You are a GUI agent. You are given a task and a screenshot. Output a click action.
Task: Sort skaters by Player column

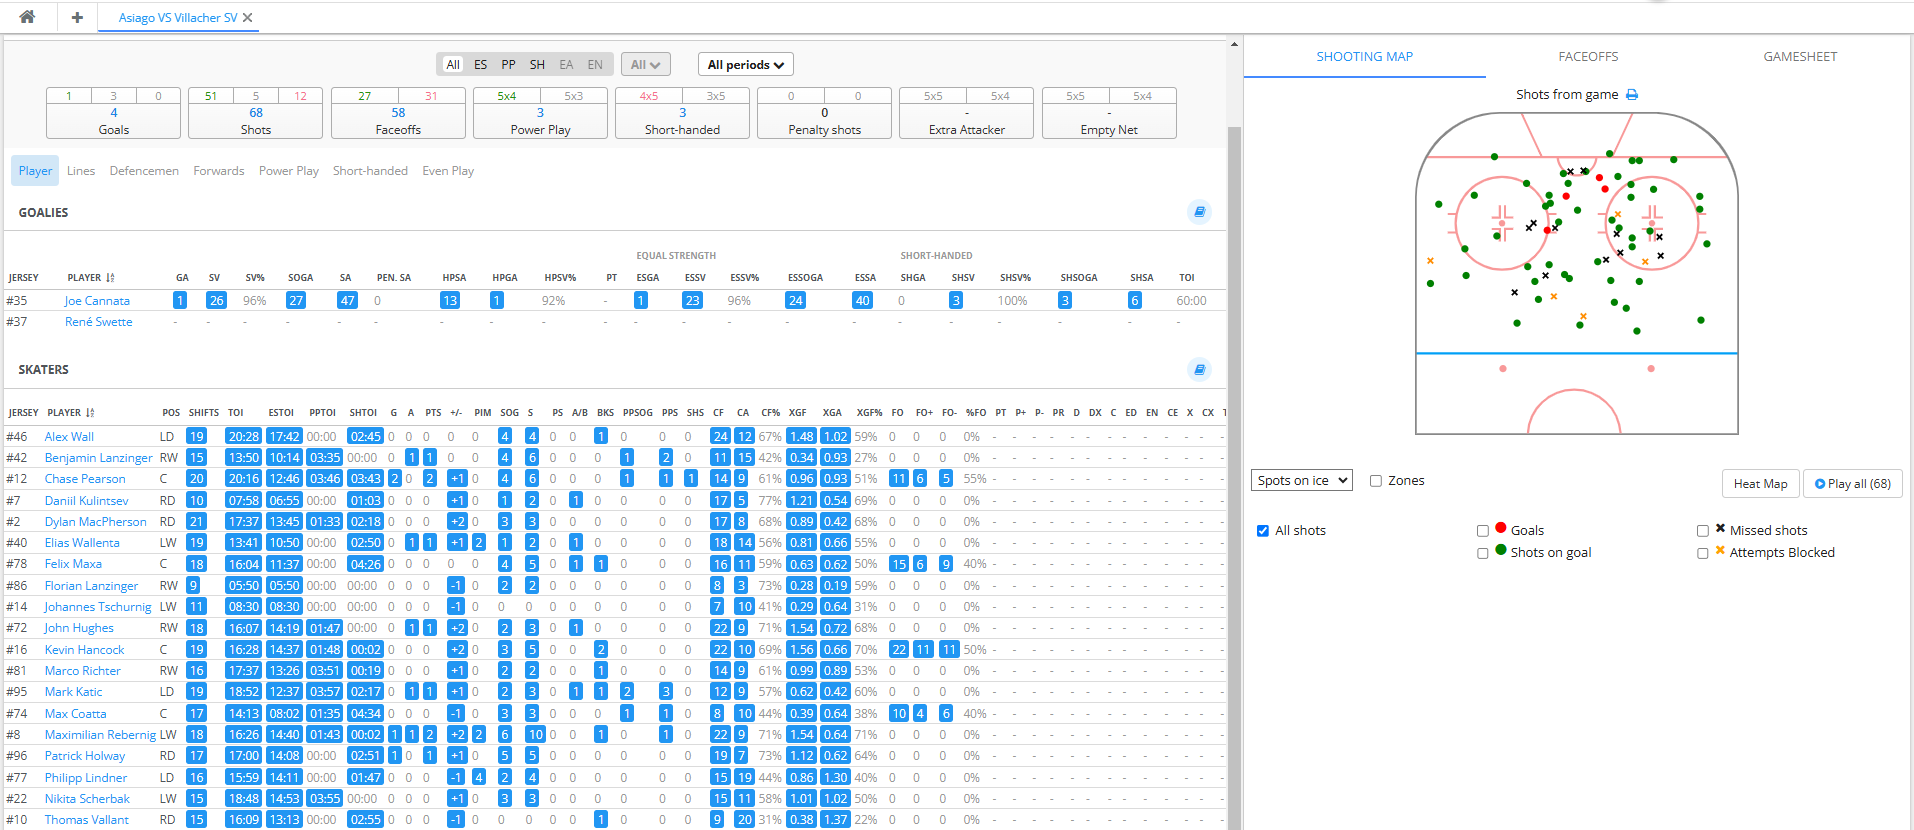[71, 413]
